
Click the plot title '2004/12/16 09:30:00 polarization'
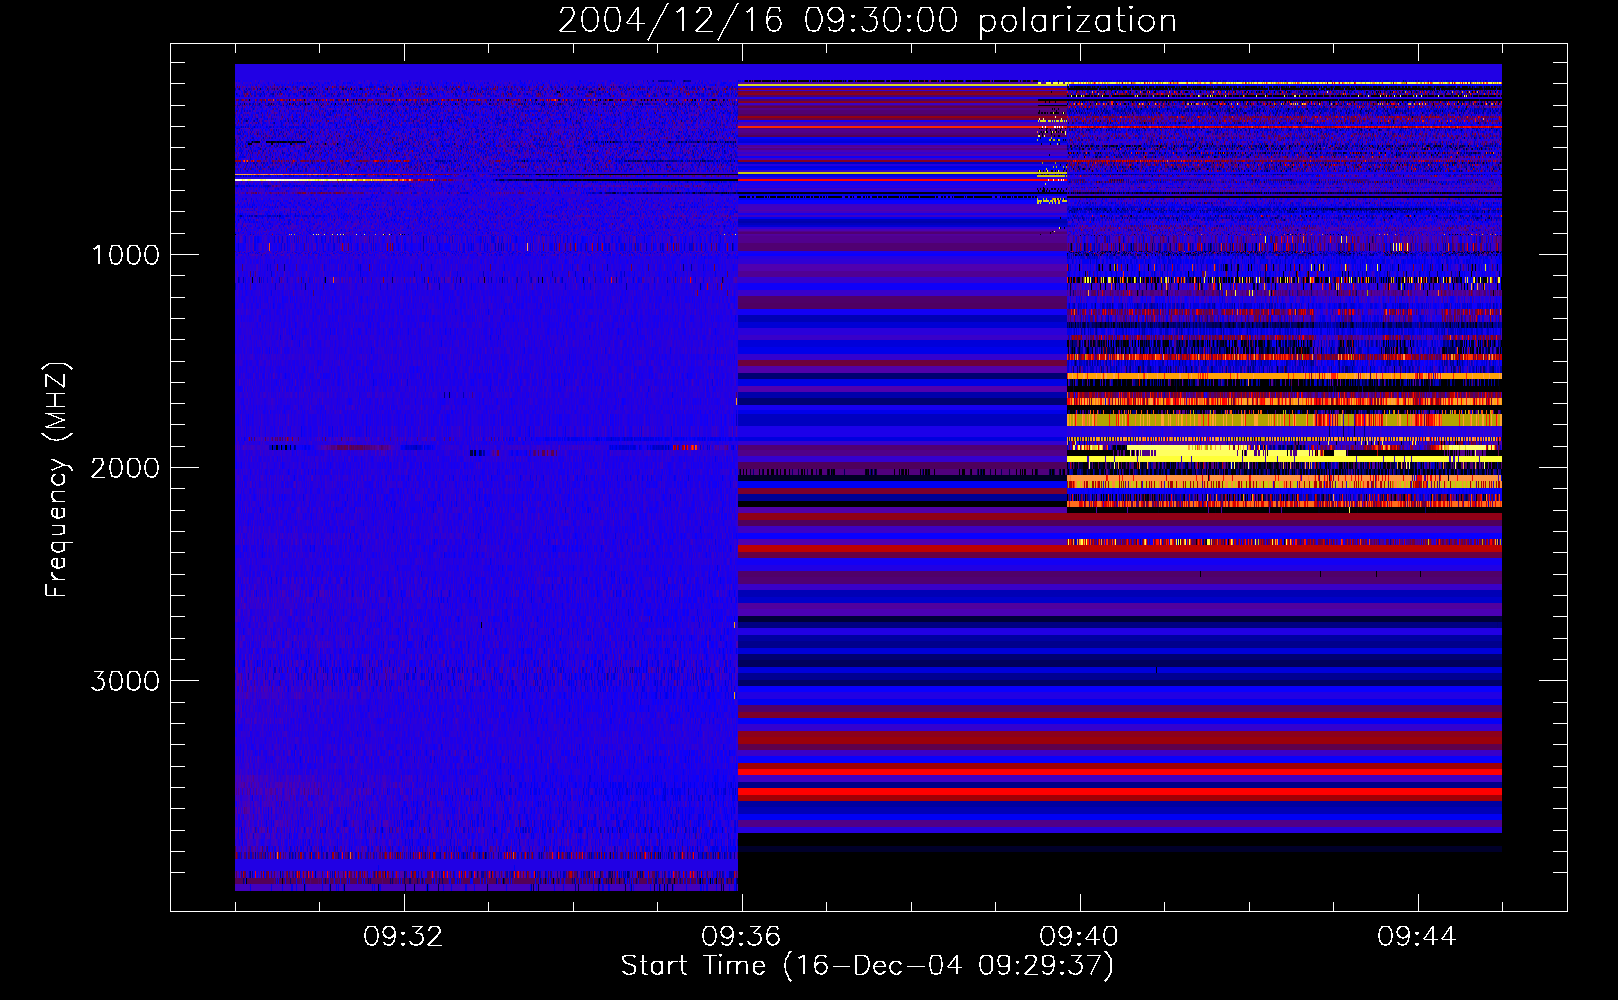pos(867,21)
